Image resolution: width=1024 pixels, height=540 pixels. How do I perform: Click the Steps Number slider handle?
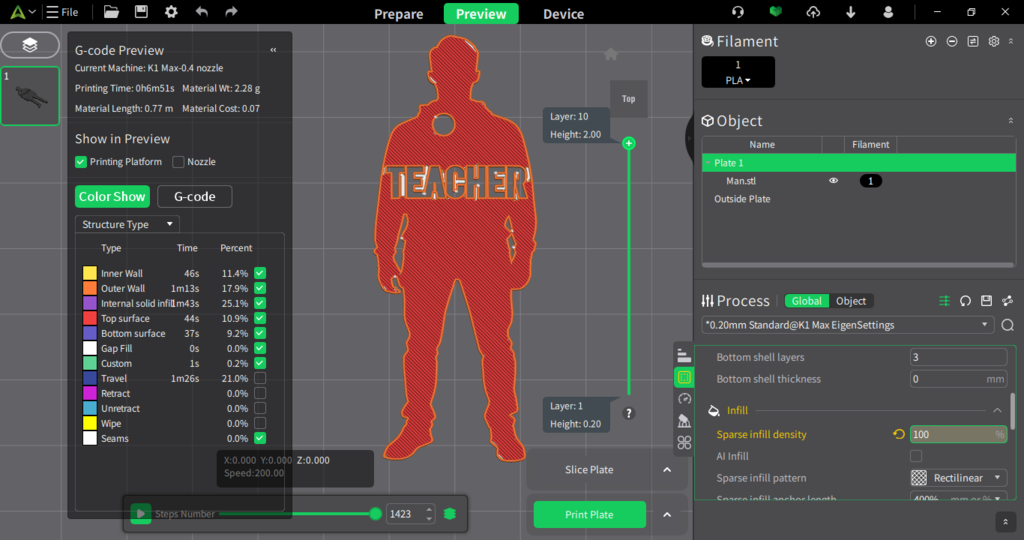[376, 514]
